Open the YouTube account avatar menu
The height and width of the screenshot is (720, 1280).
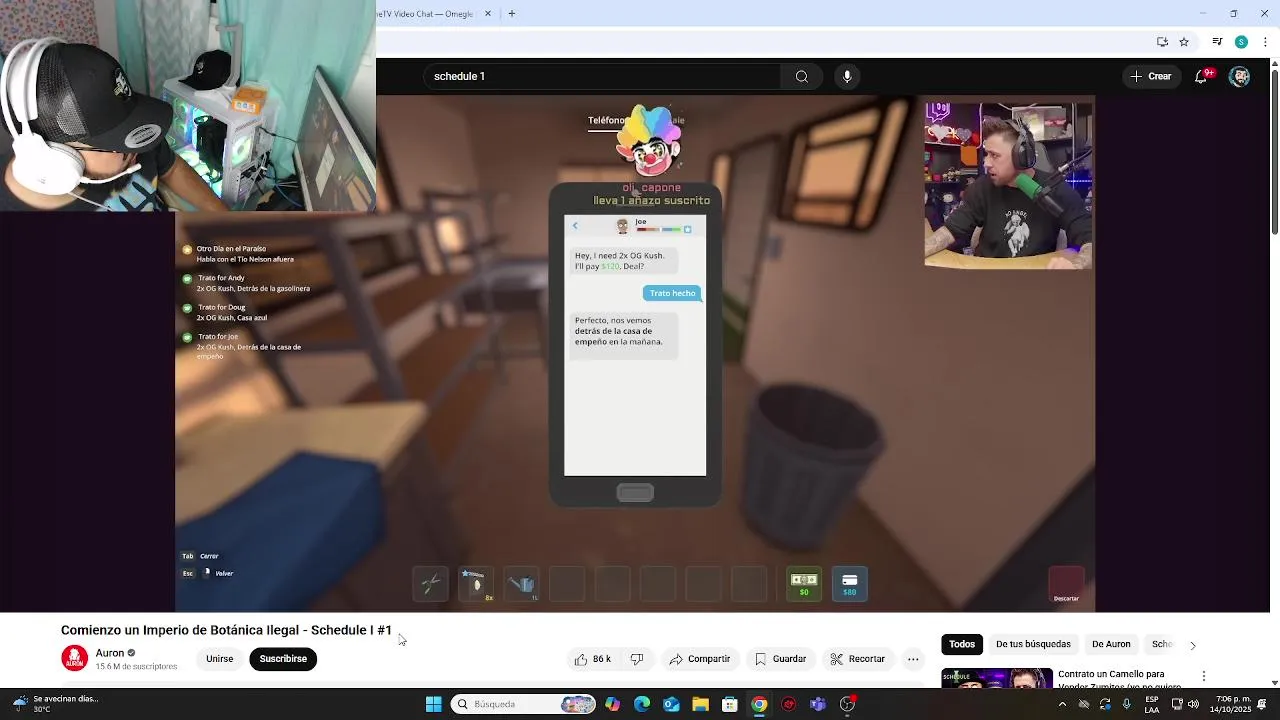tap(1239, 76)
